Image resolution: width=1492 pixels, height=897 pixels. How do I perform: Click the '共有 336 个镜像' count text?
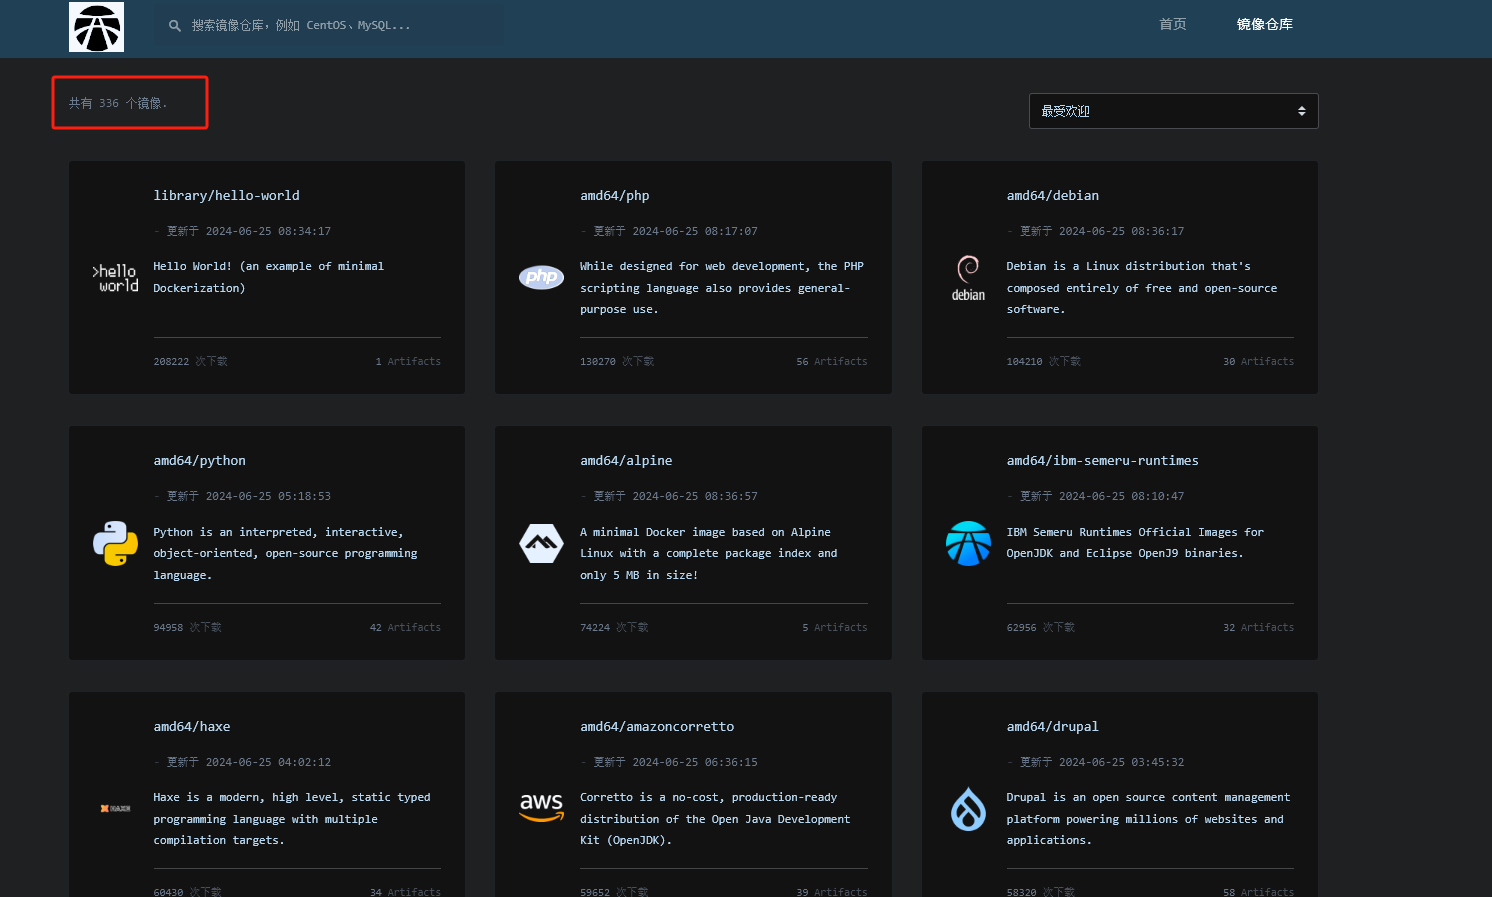118,103
